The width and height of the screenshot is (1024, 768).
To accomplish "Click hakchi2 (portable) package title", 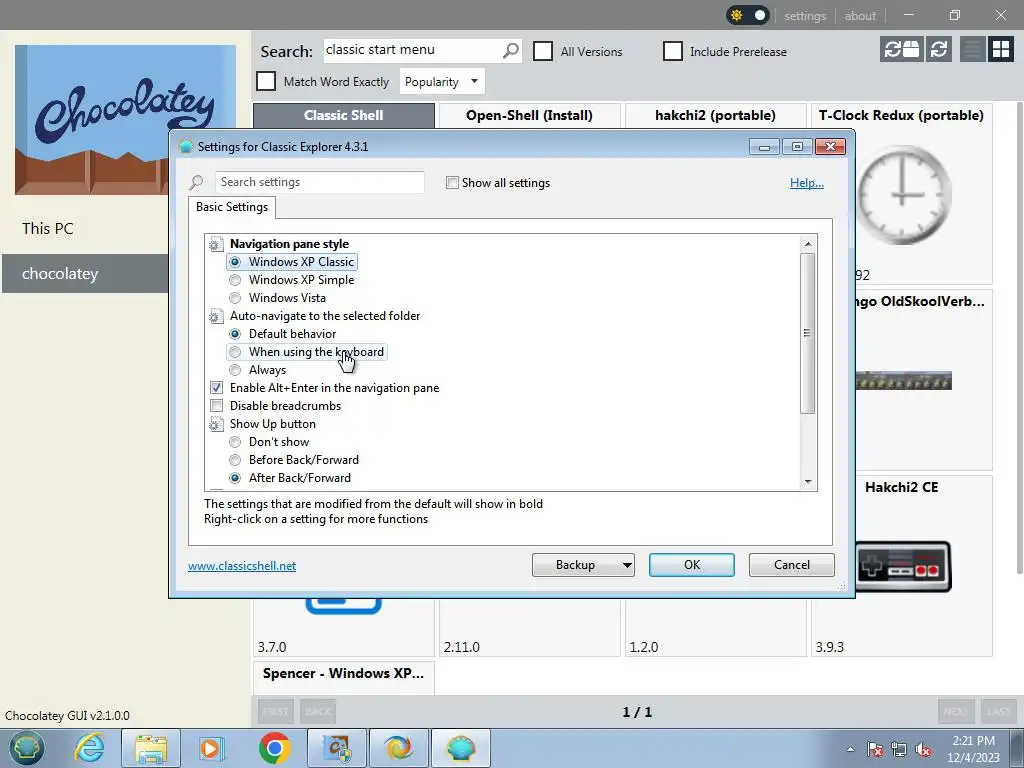I will coord(715,115).
